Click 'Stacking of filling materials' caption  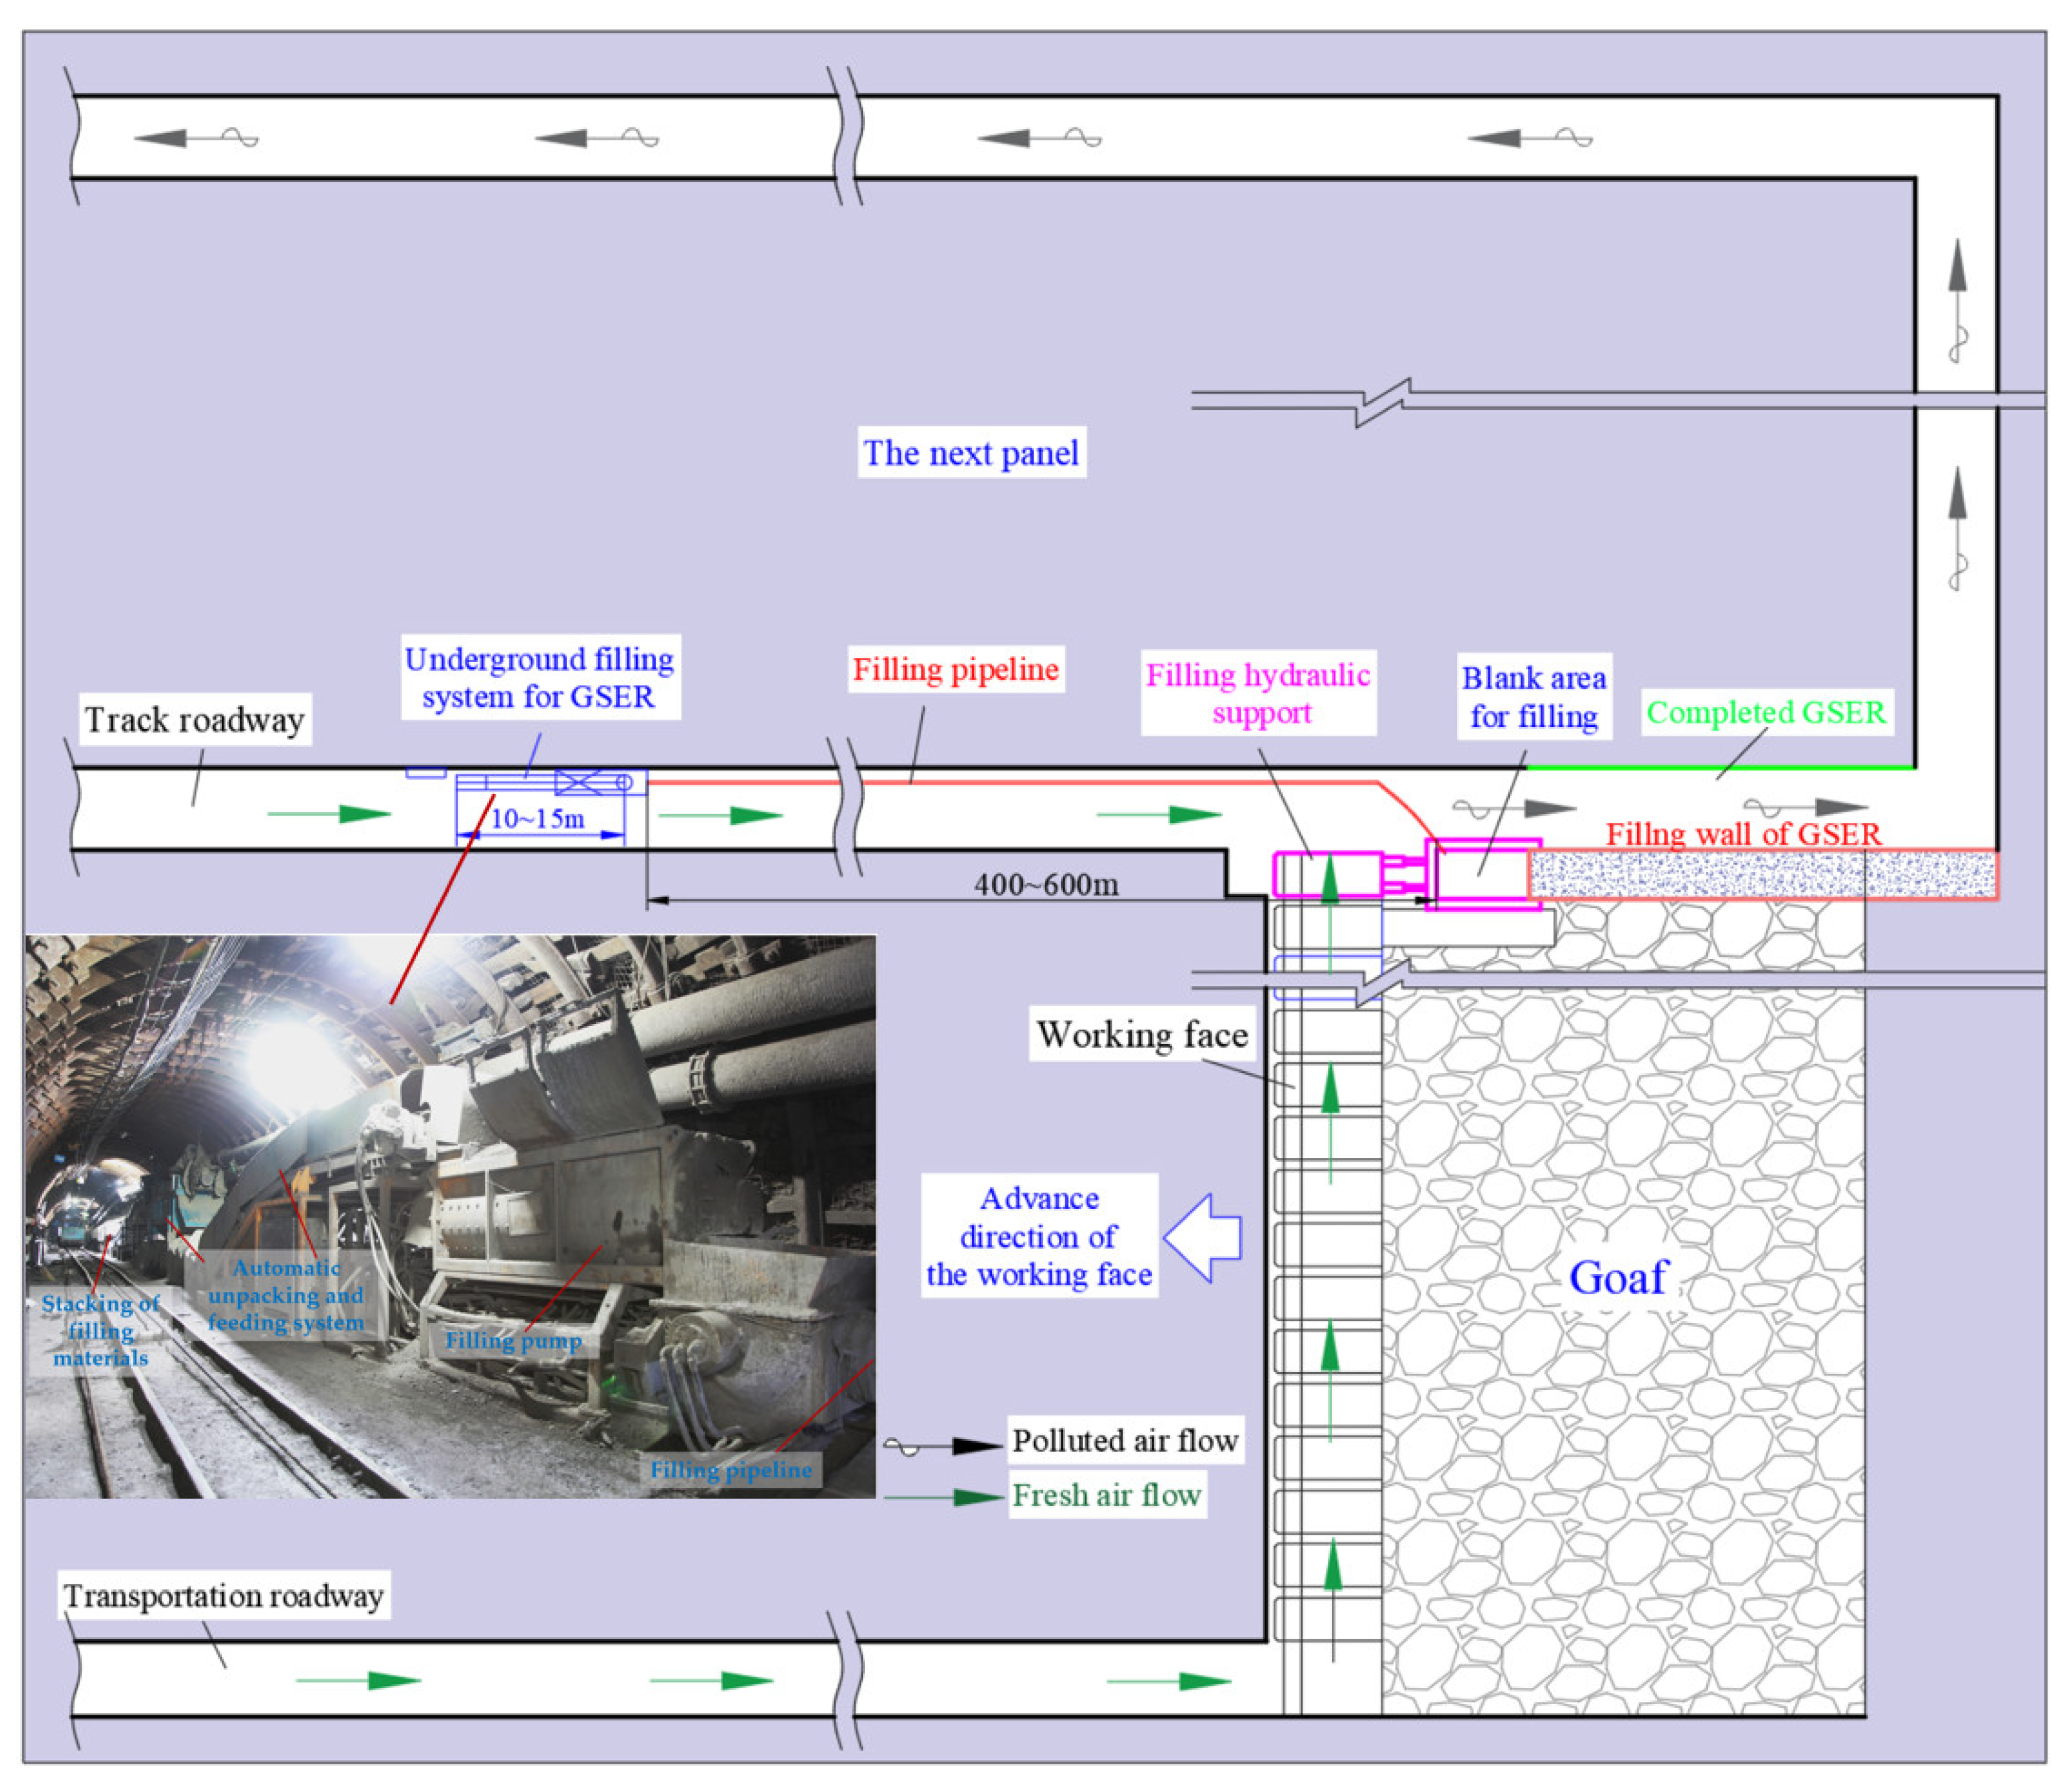pos(101,1331)
